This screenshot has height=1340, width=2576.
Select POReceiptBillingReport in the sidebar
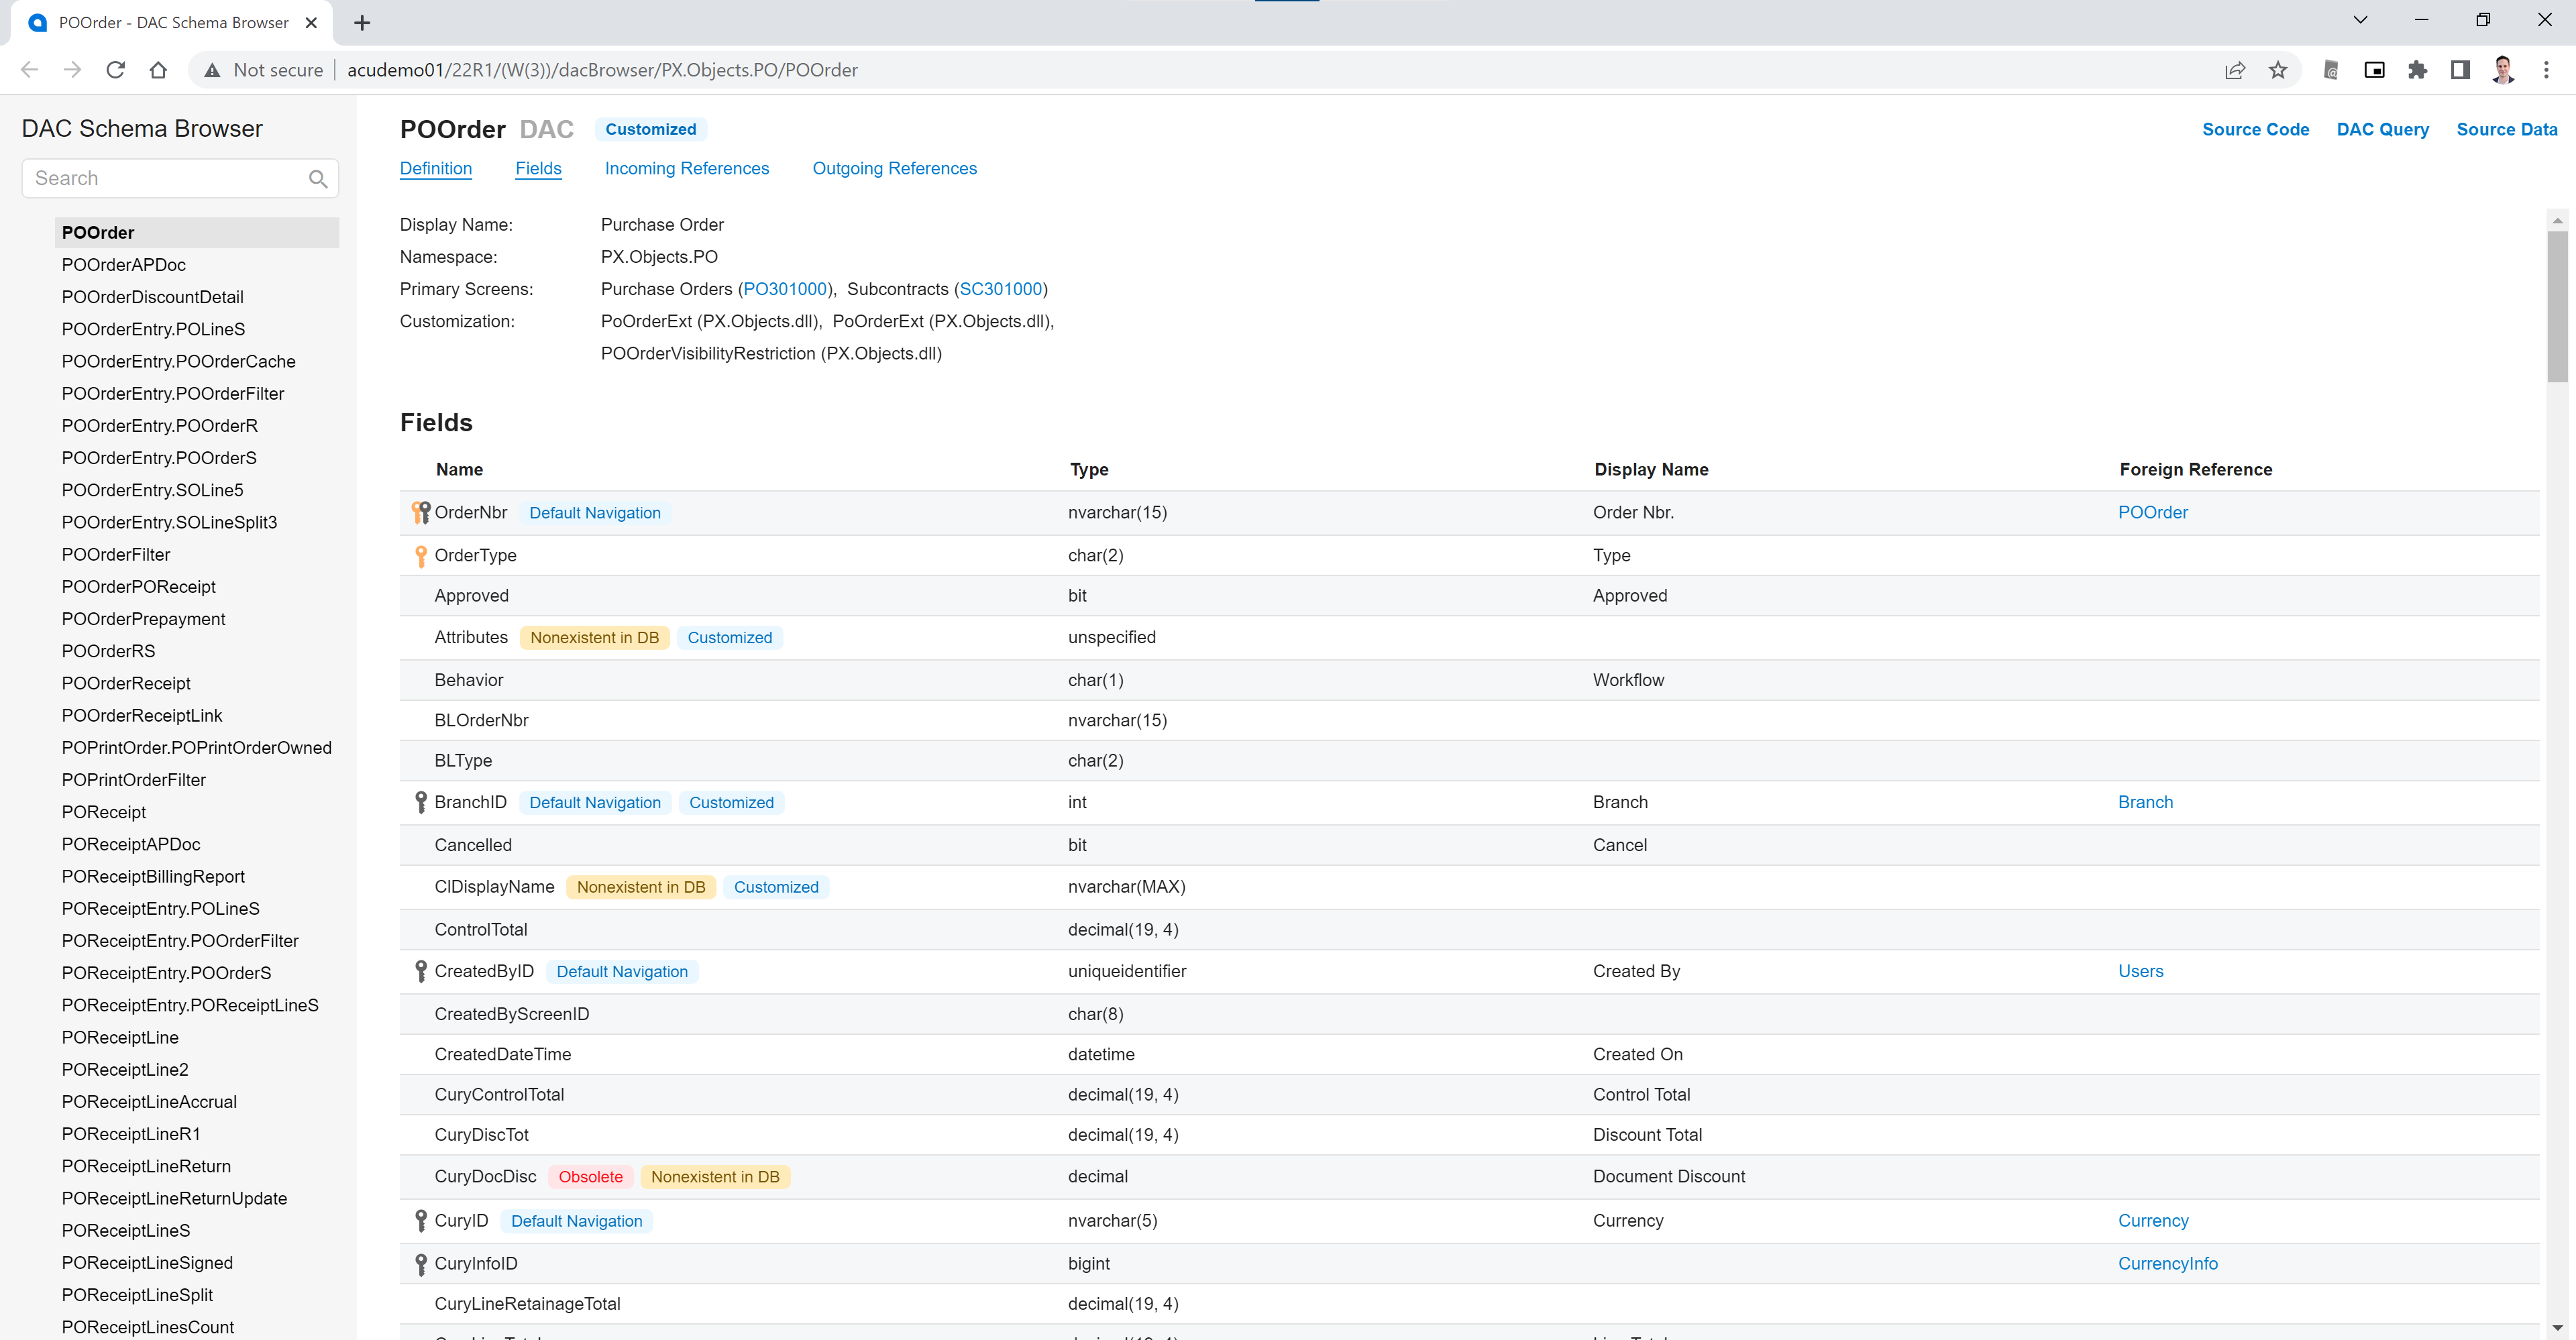[x=153, y=876]
